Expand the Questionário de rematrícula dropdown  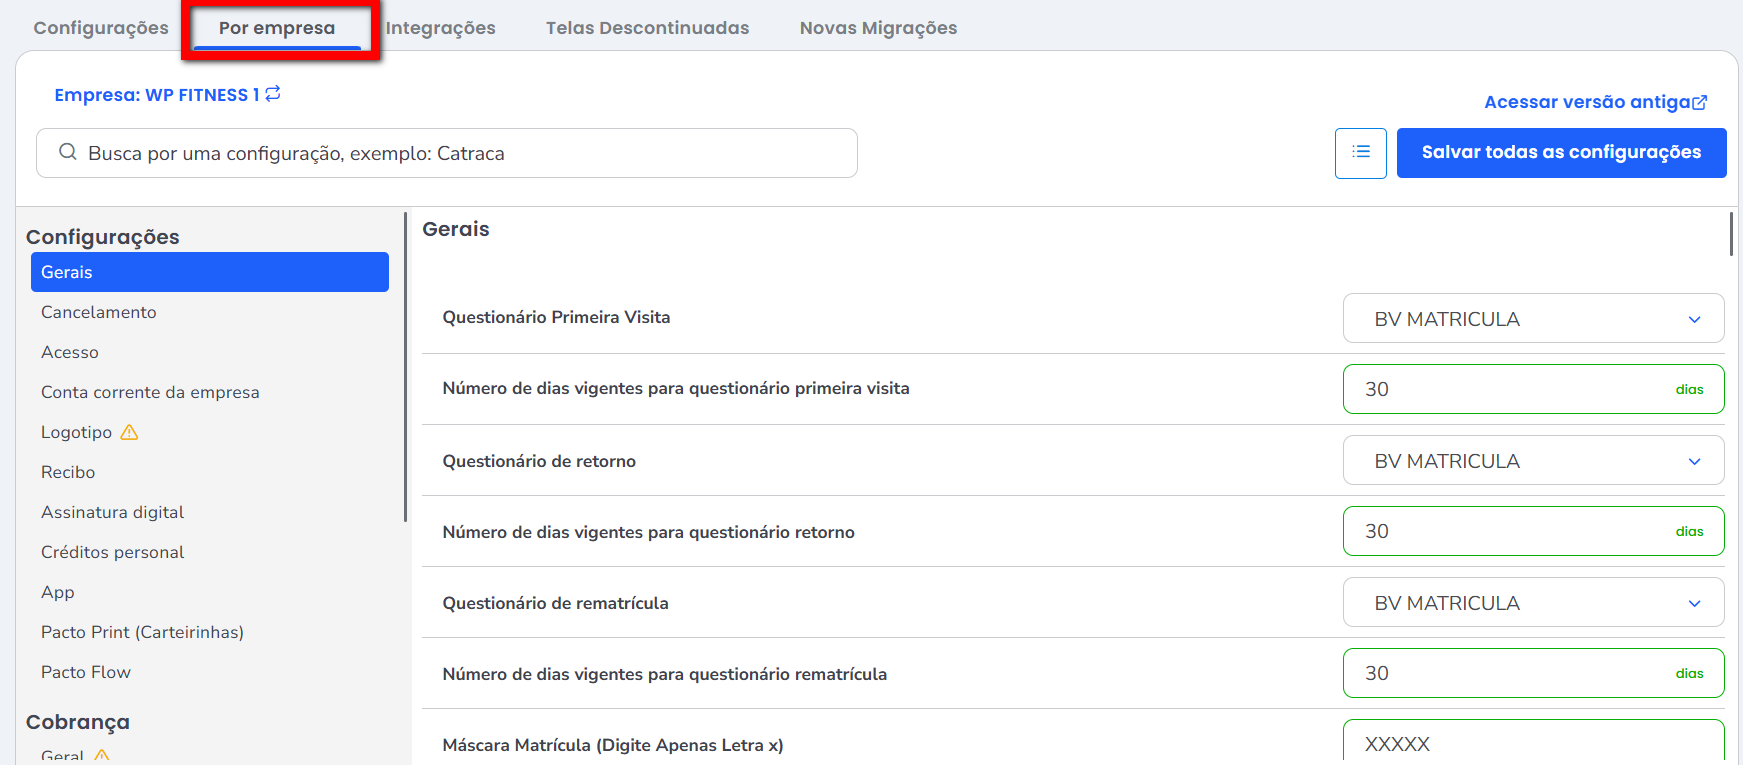click(1533, 603)
